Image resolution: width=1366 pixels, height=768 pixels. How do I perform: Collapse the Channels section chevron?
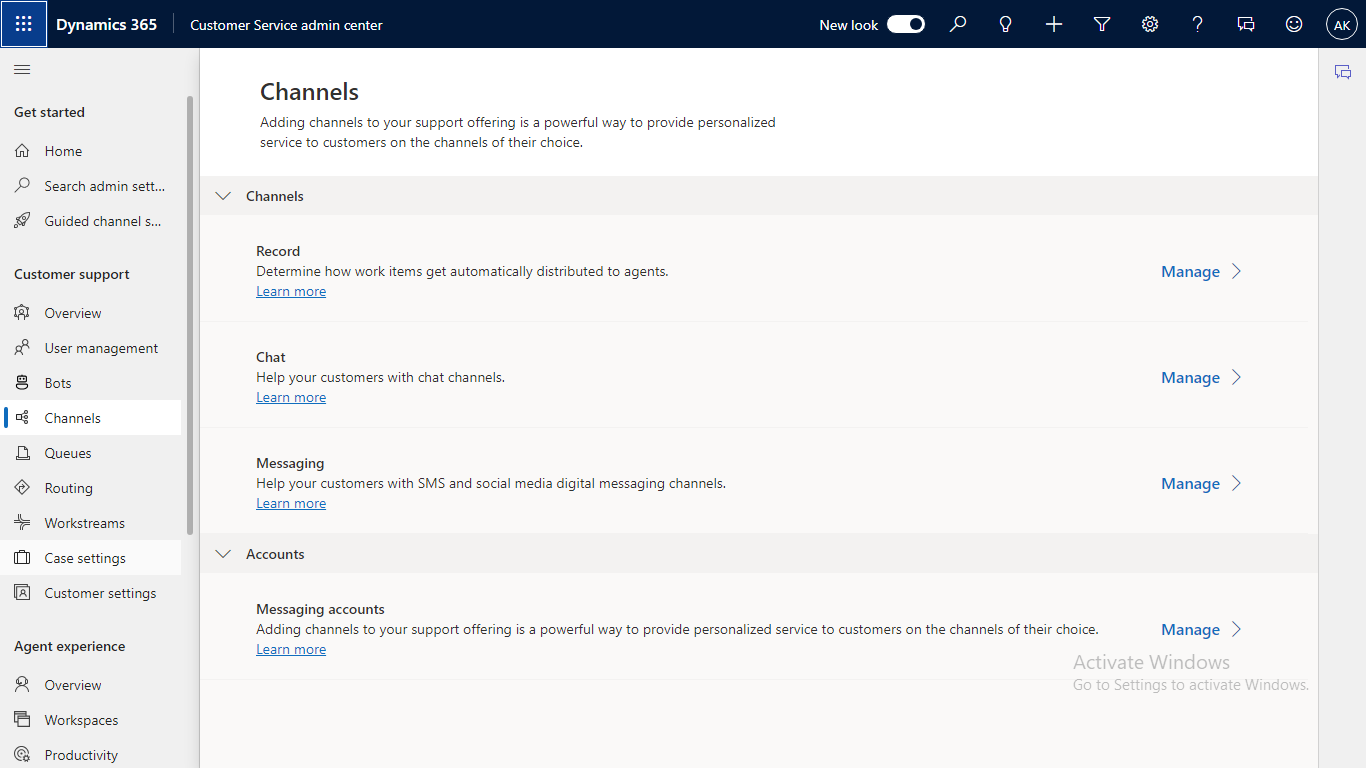point(223,196)
